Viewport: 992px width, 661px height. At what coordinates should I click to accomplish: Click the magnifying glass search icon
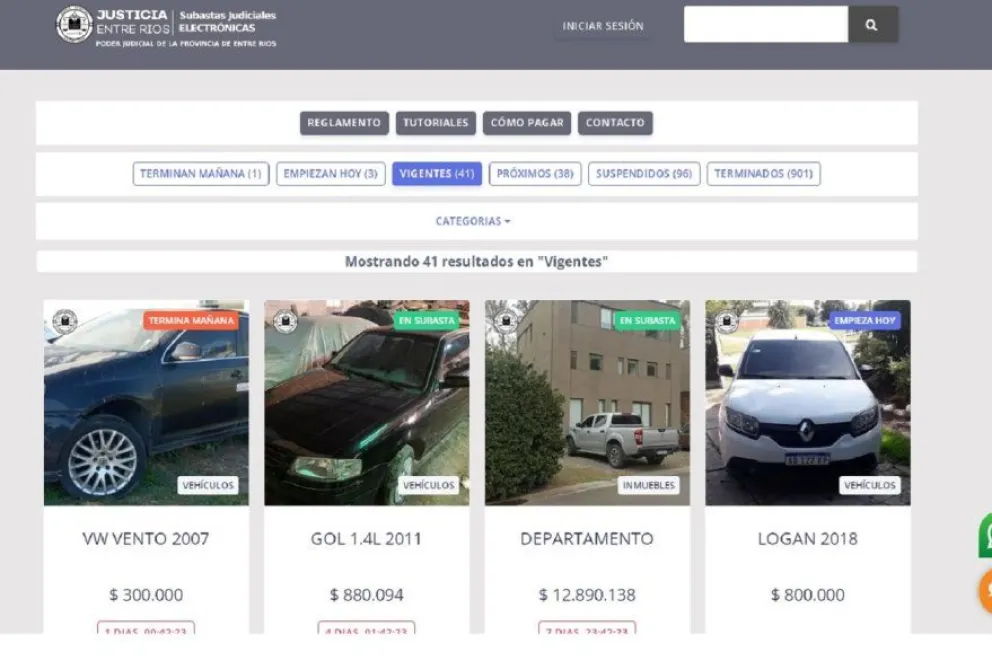[x=872, y=25]
